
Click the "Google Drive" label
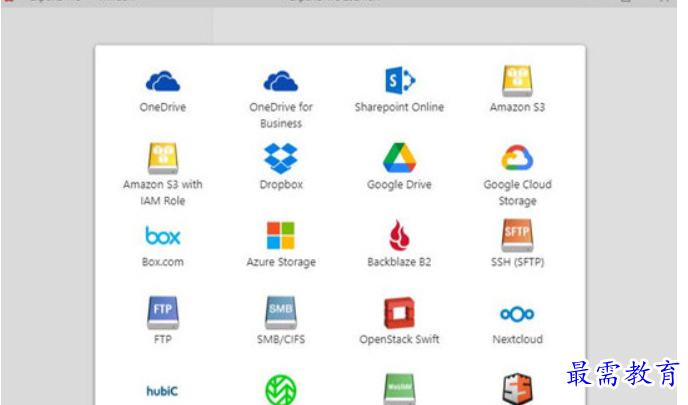[x=399, y=185]
